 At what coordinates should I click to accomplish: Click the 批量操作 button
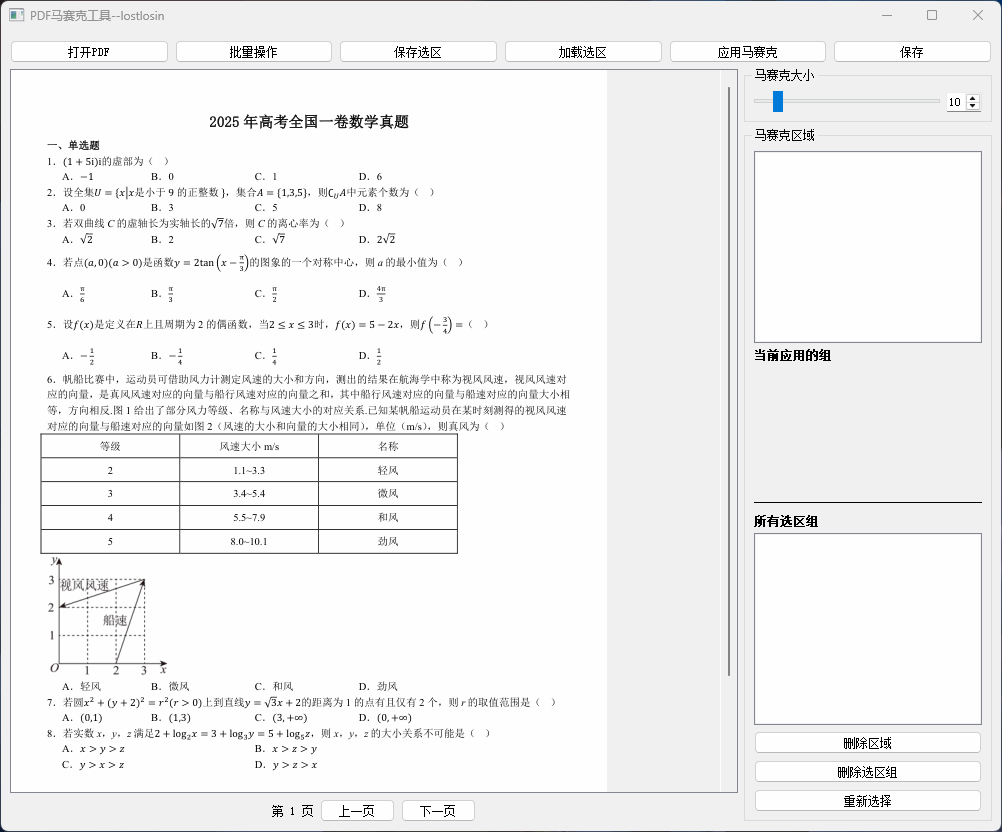[x=253, y=50]
